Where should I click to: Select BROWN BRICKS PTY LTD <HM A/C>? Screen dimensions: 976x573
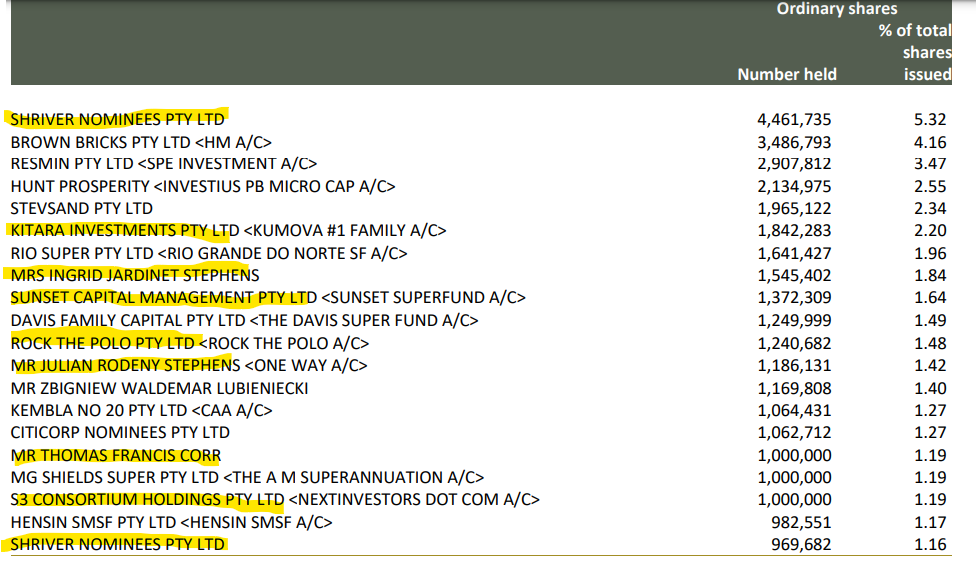(141, 142)
